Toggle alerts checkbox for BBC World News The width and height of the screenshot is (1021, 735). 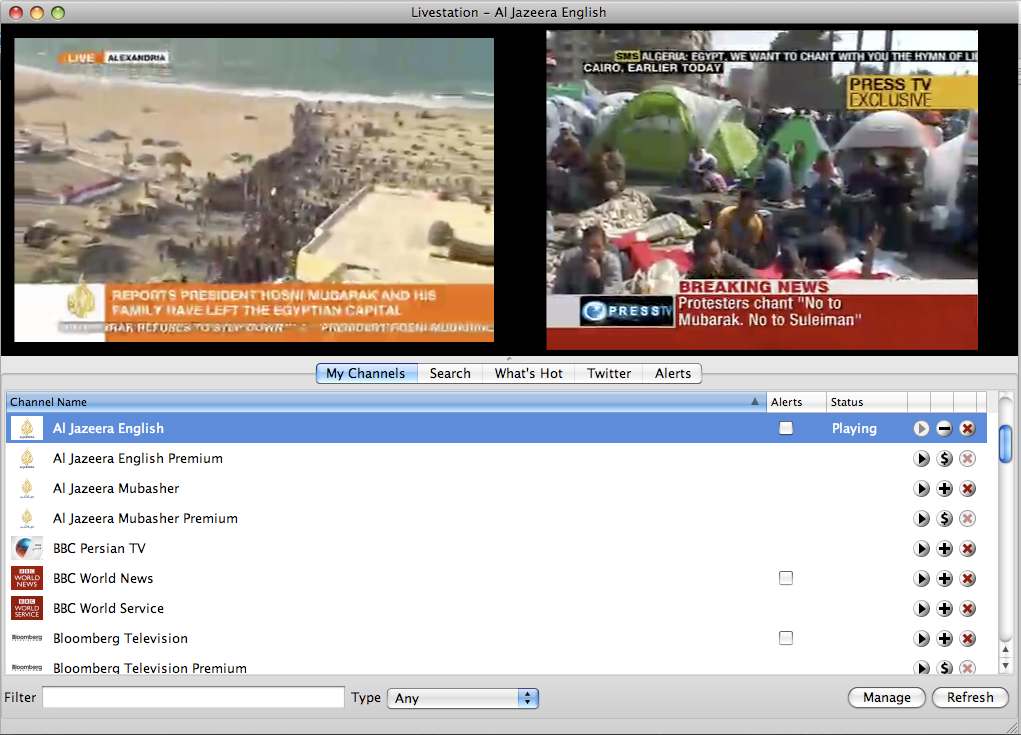786,578
